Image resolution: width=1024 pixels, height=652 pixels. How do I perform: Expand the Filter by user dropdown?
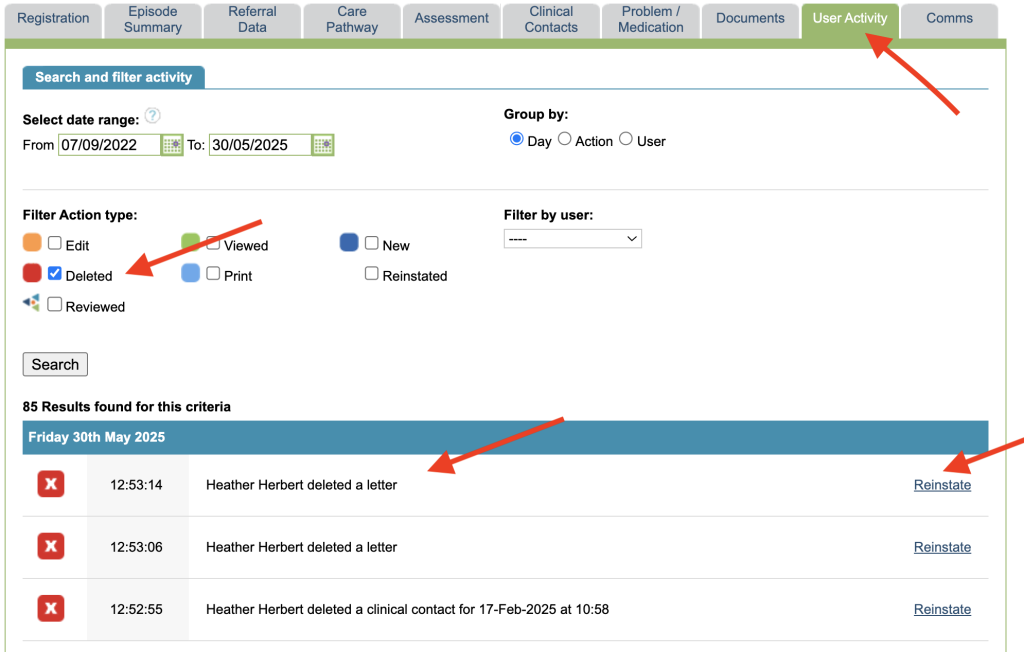[x=572, y=239]
